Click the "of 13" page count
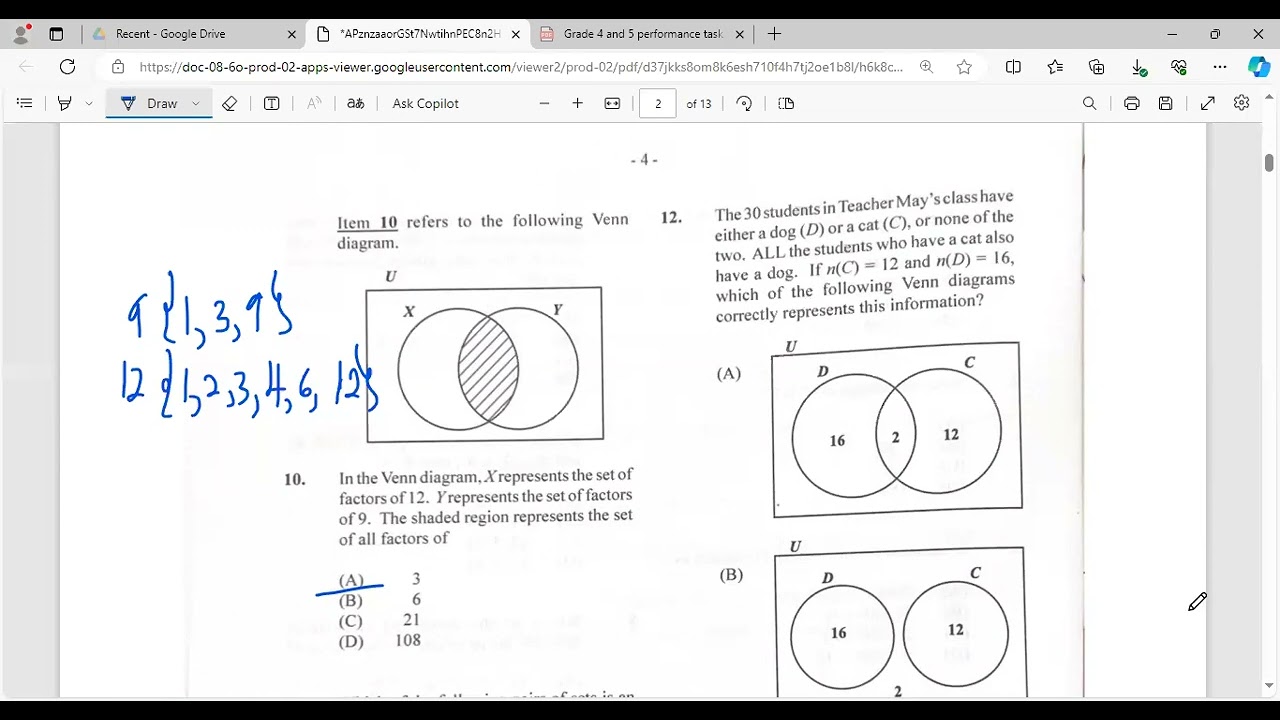 coord(699,104)
